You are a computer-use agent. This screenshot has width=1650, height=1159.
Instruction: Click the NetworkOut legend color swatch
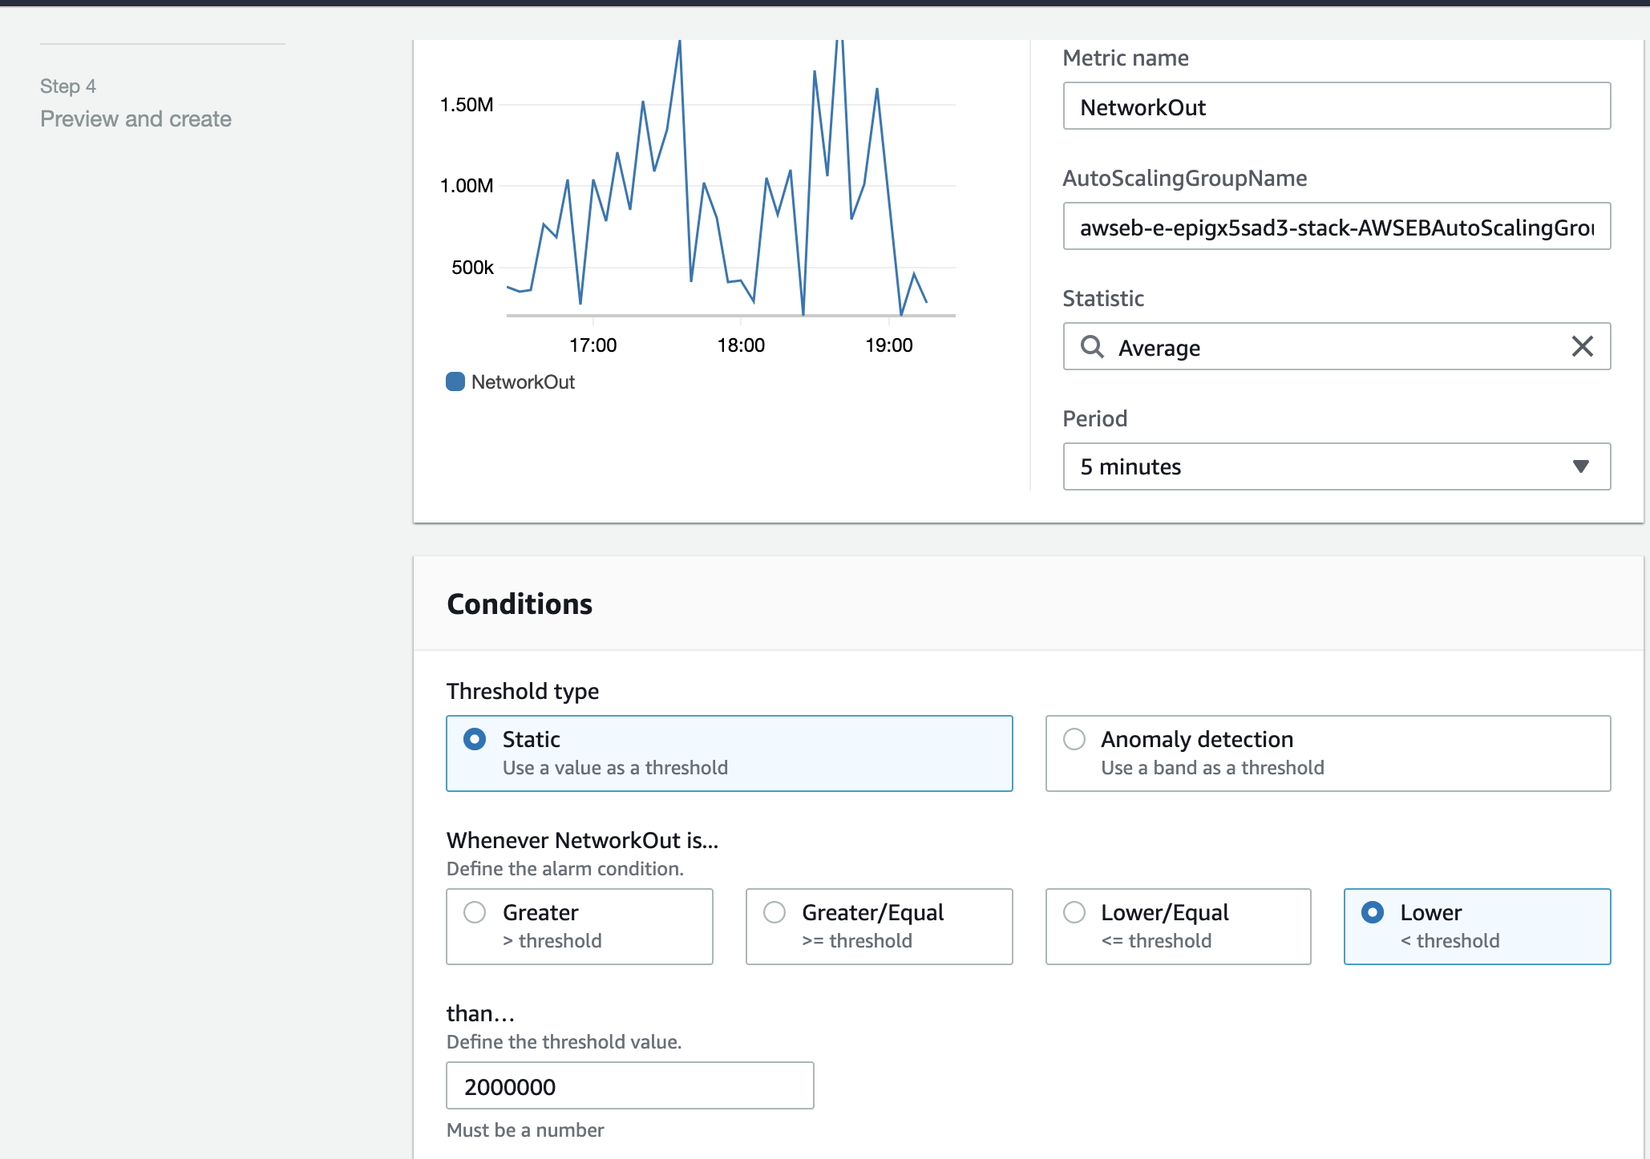click(x=455, y=382)
